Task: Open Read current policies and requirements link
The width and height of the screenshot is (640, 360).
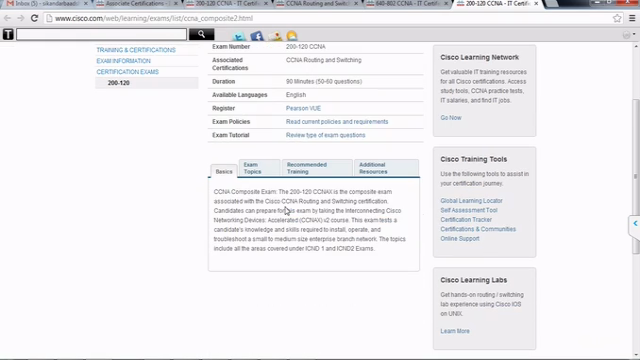Action: 337,122
